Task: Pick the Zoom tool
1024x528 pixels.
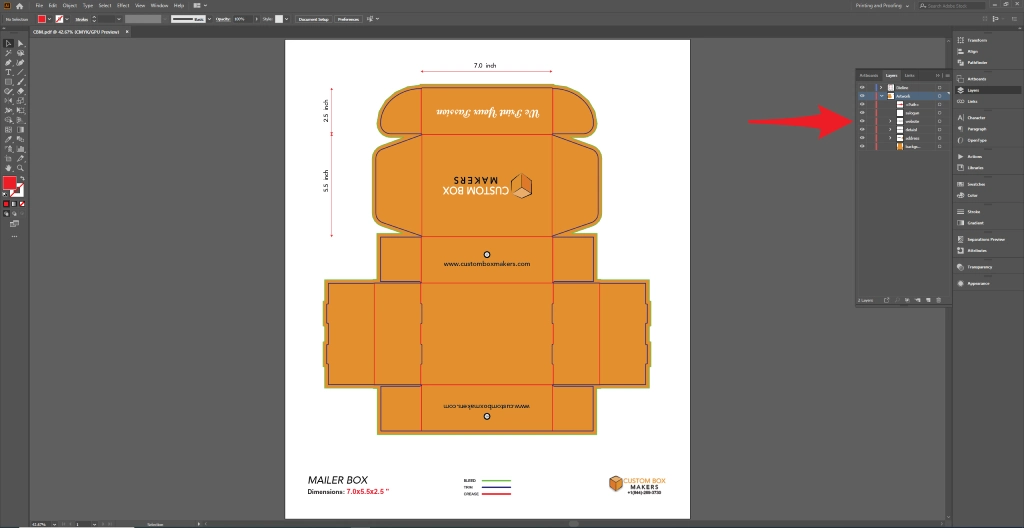Action: [x=21, y=167]
